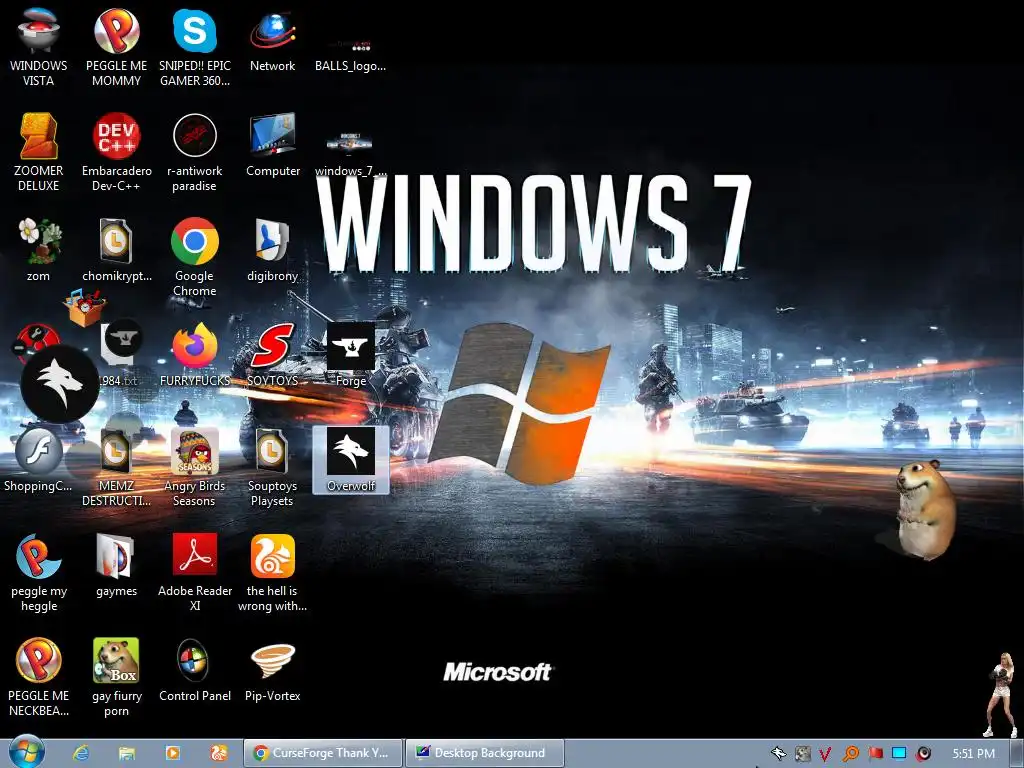Click the blue monitor network tray icon
Screen dimensions: 1024x768
tap(899, 754)
